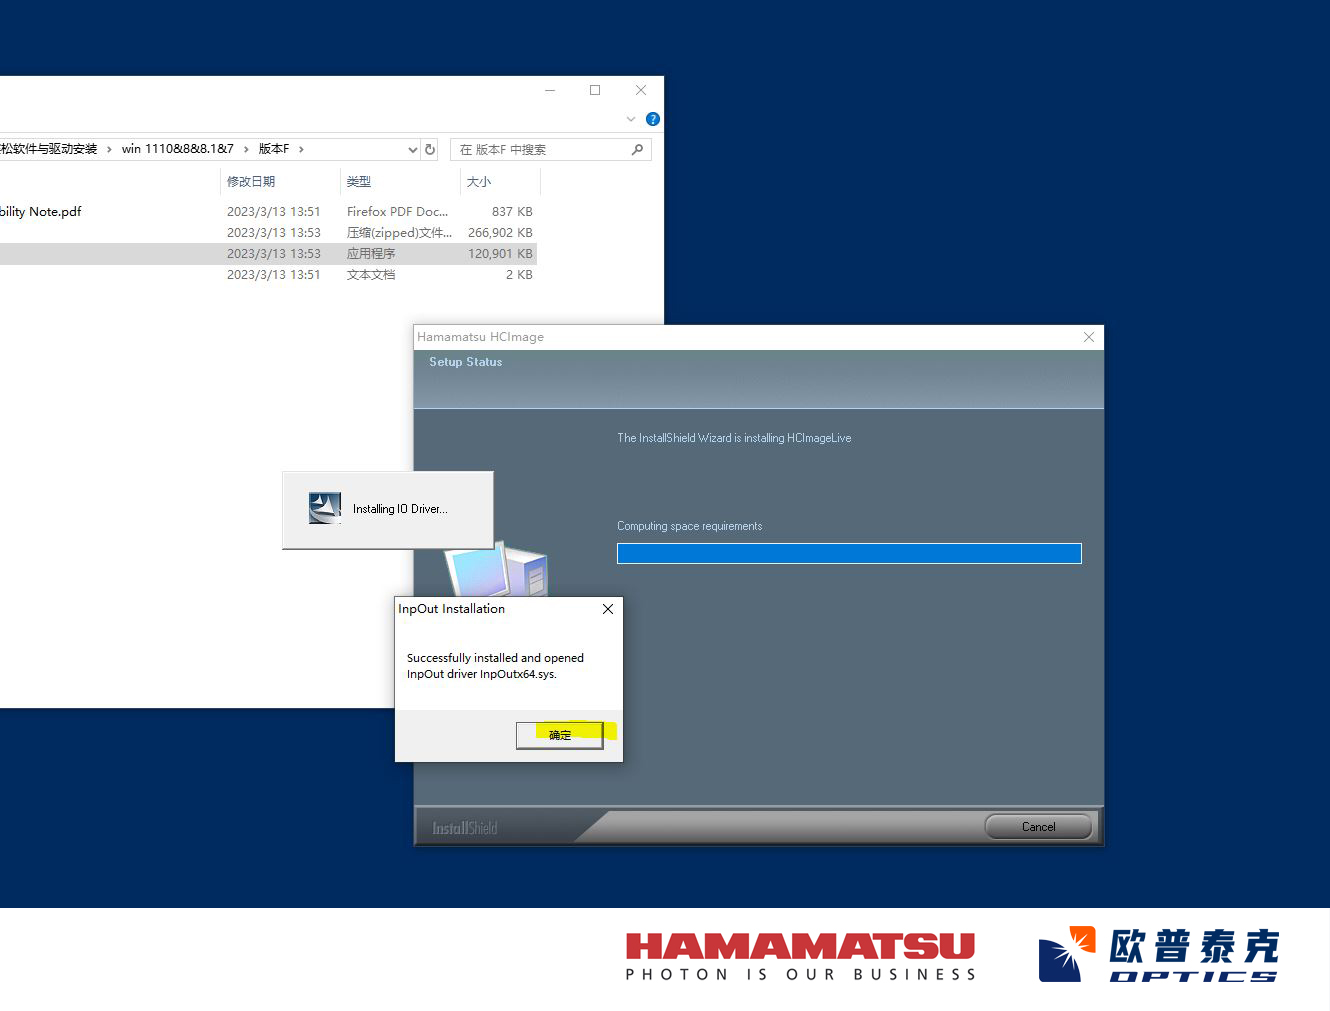Image resolution: width=1330 pixels, height=1011 pixels.
Task: Close the Hamamatsu HCImage setup window
Action: pos(1089,337)
